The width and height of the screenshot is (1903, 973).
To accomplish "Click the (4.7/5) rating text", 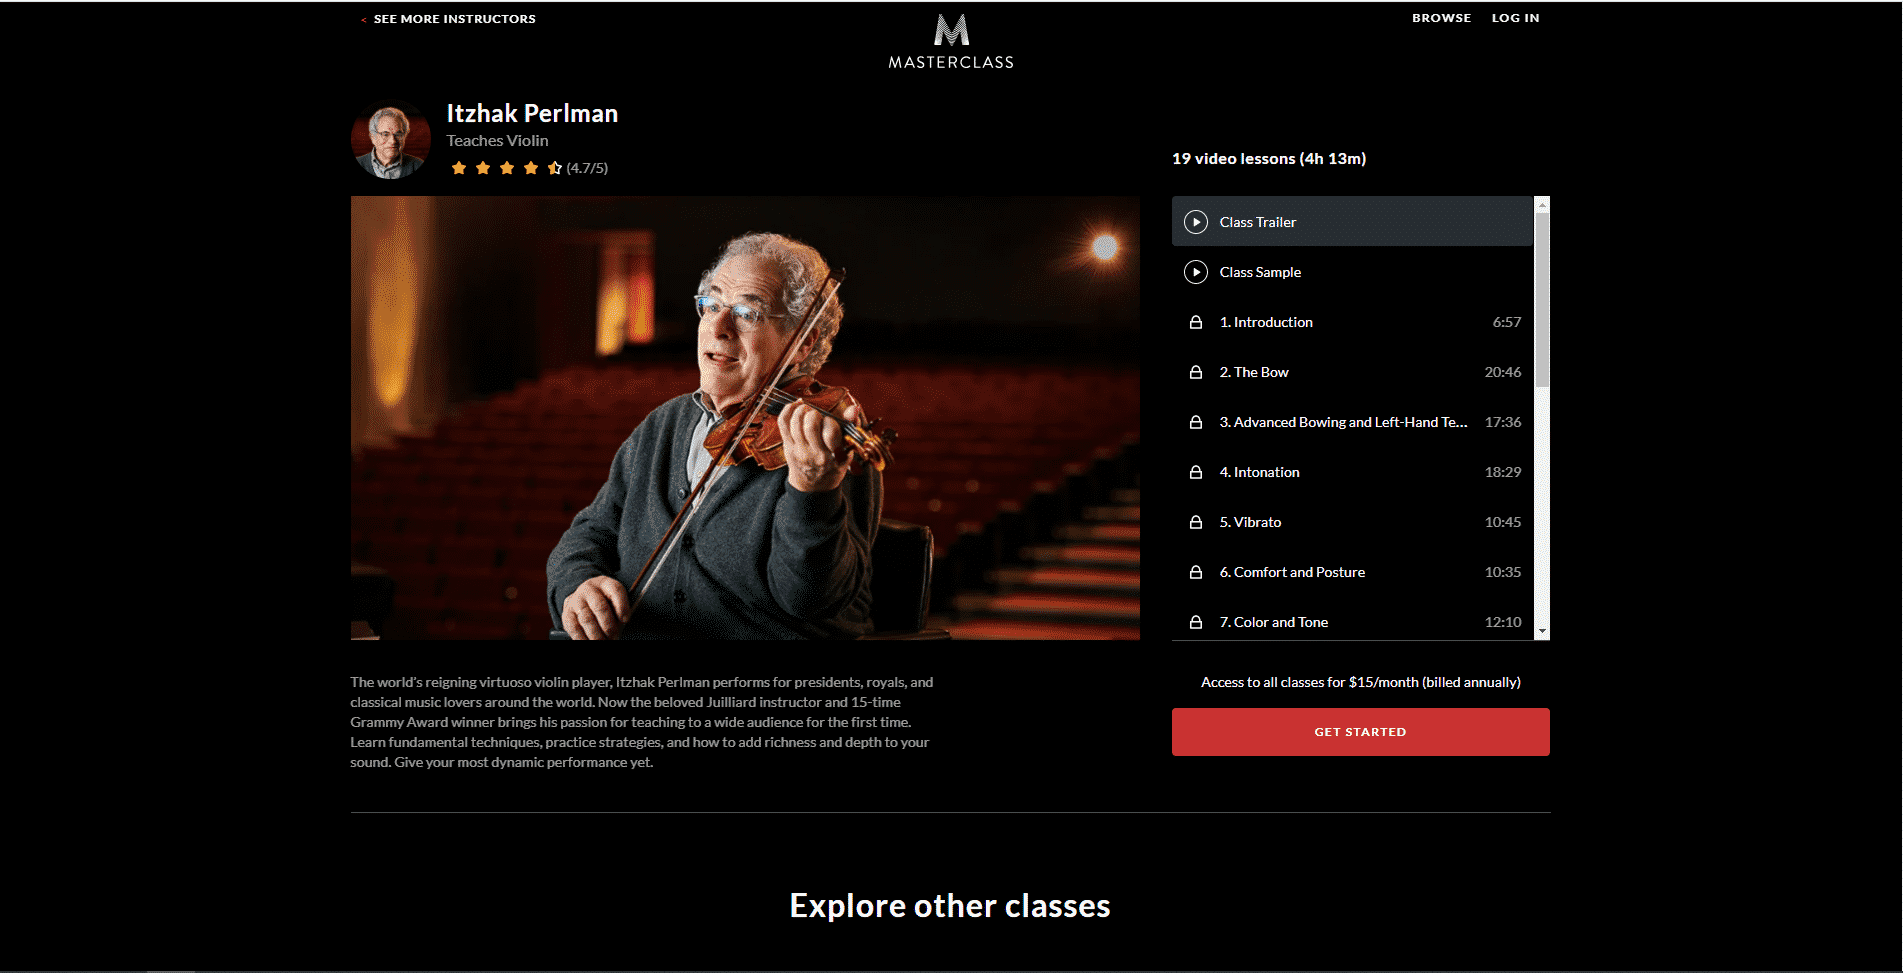I will tap(587, 168).
